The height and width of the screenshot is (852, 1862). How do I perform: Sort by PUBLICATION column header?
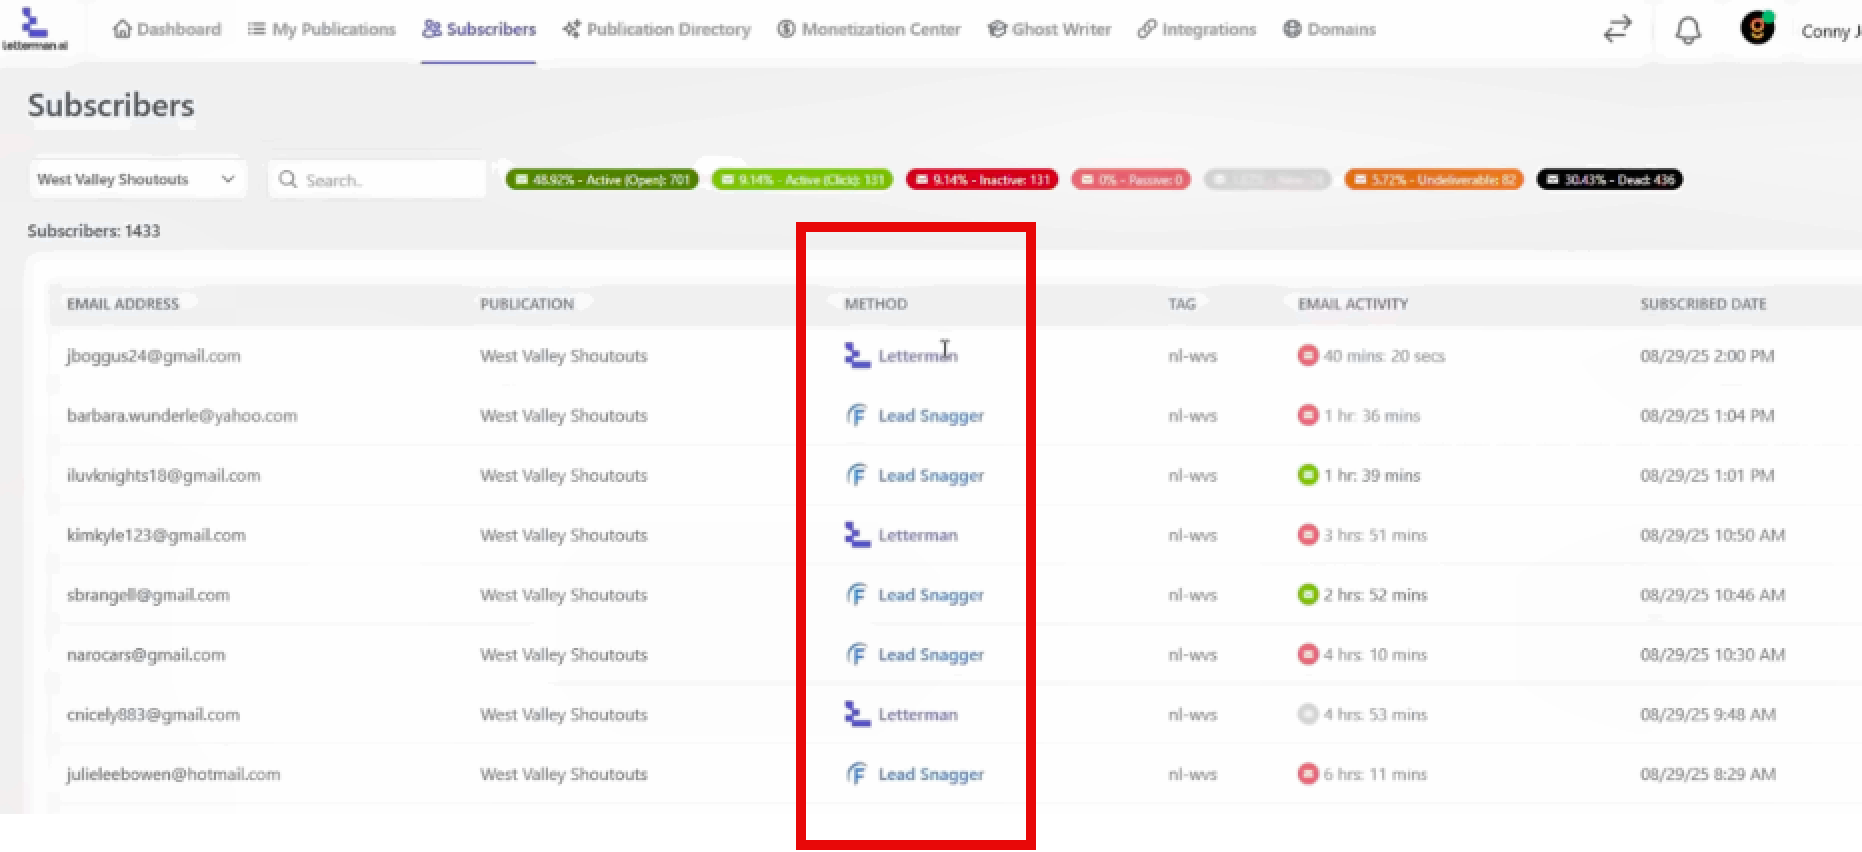click(527, 304)
